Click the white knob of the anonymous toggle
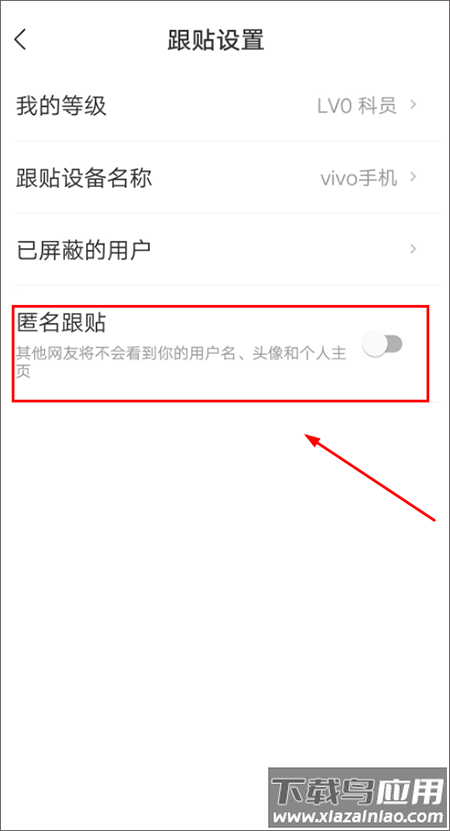The width and height of the screenshot is (450, 831). click(x=374, y=344)
